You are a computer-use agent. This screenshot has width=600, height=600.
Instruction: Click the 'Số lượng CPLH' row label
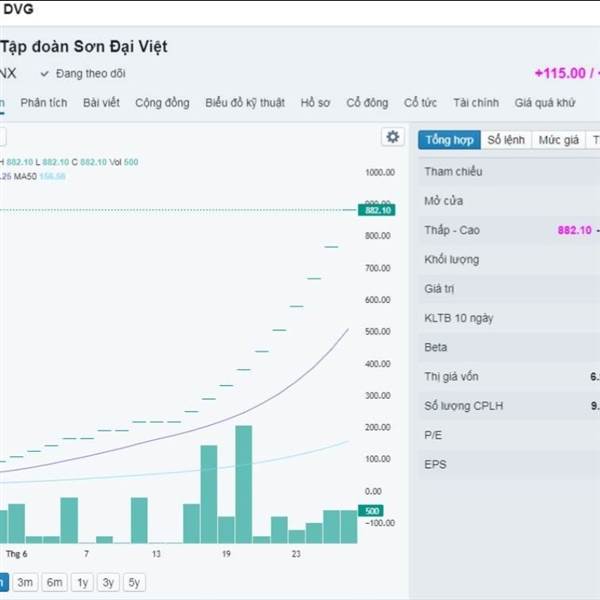tap(463, 406)
